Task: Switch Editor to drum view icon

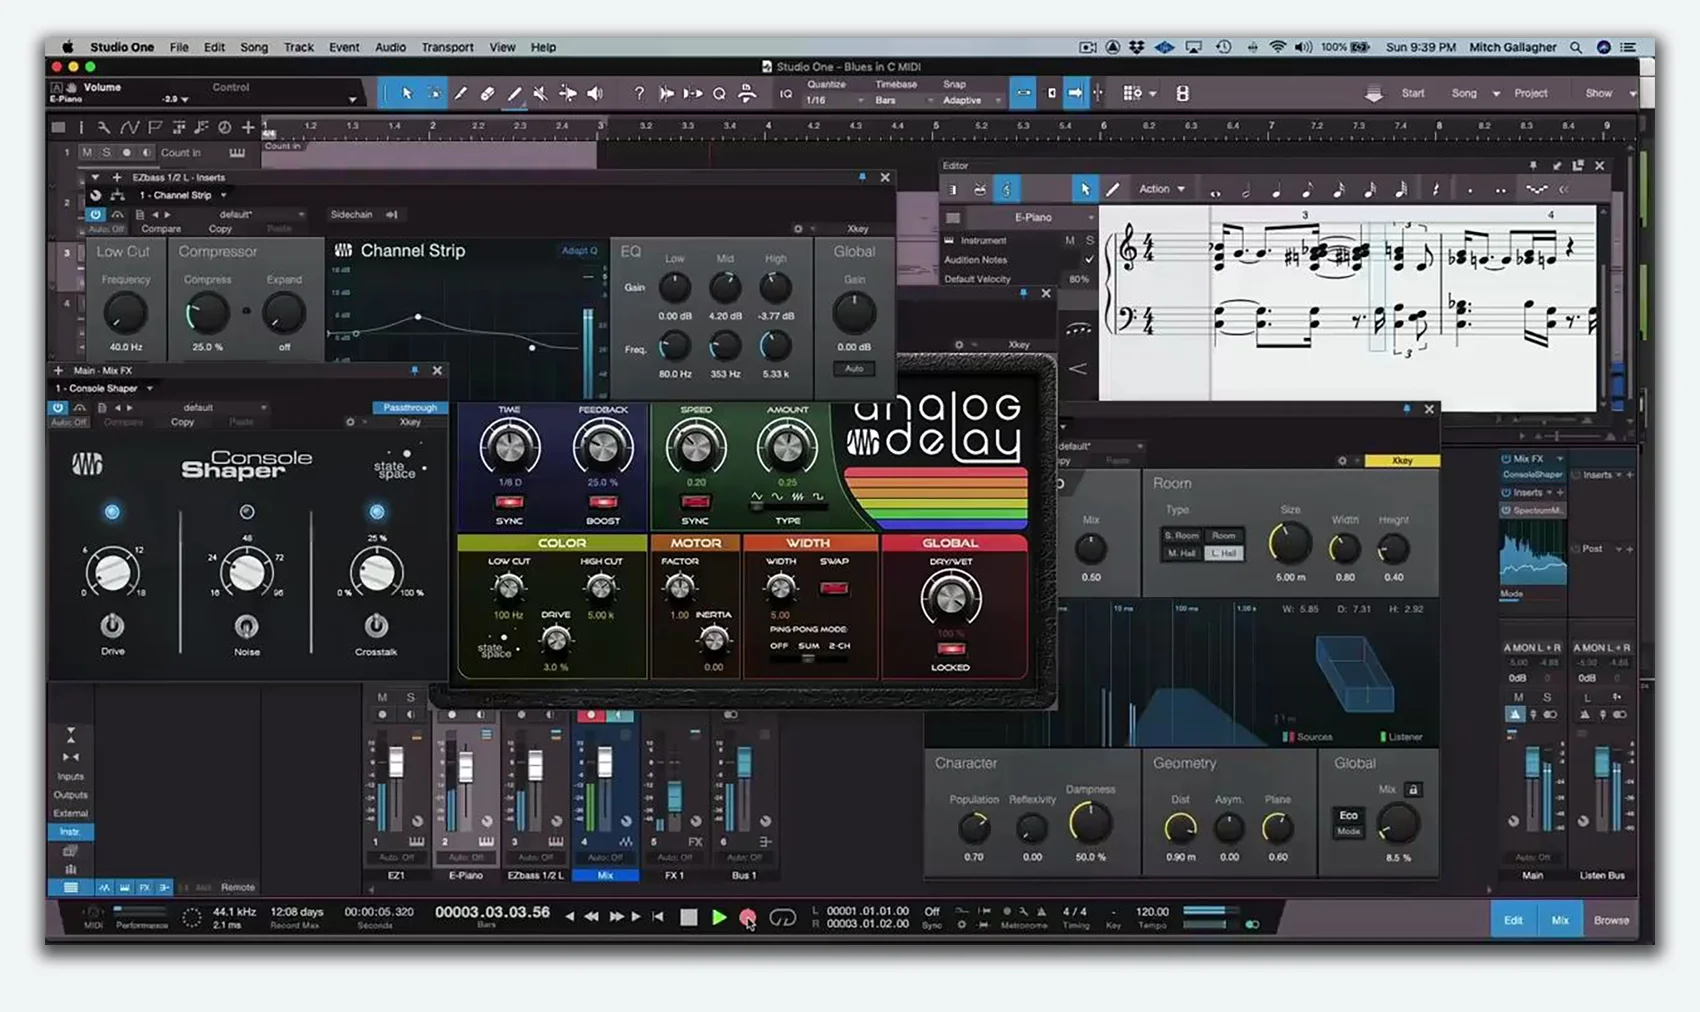Action: 979,189
